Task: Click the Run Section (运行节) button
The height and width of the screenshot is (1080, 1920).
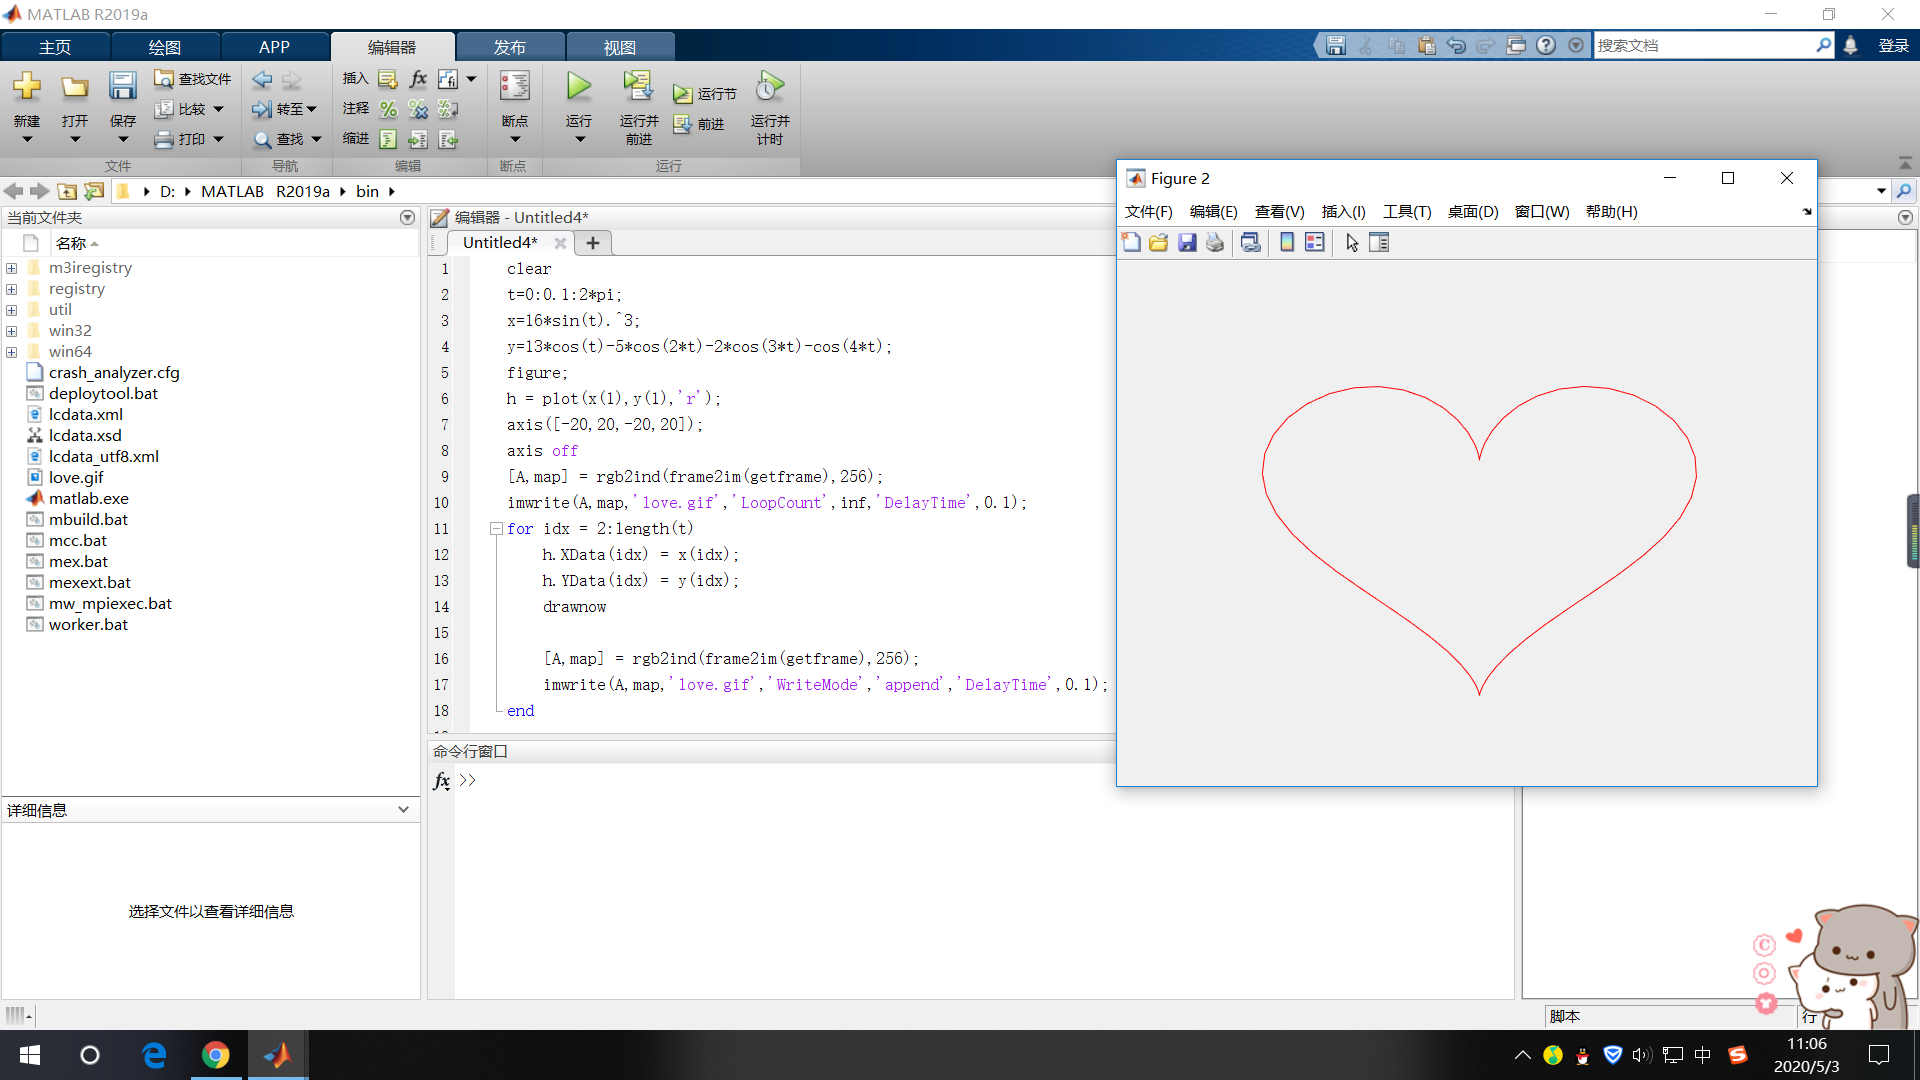Action: (x=705, y=94)
